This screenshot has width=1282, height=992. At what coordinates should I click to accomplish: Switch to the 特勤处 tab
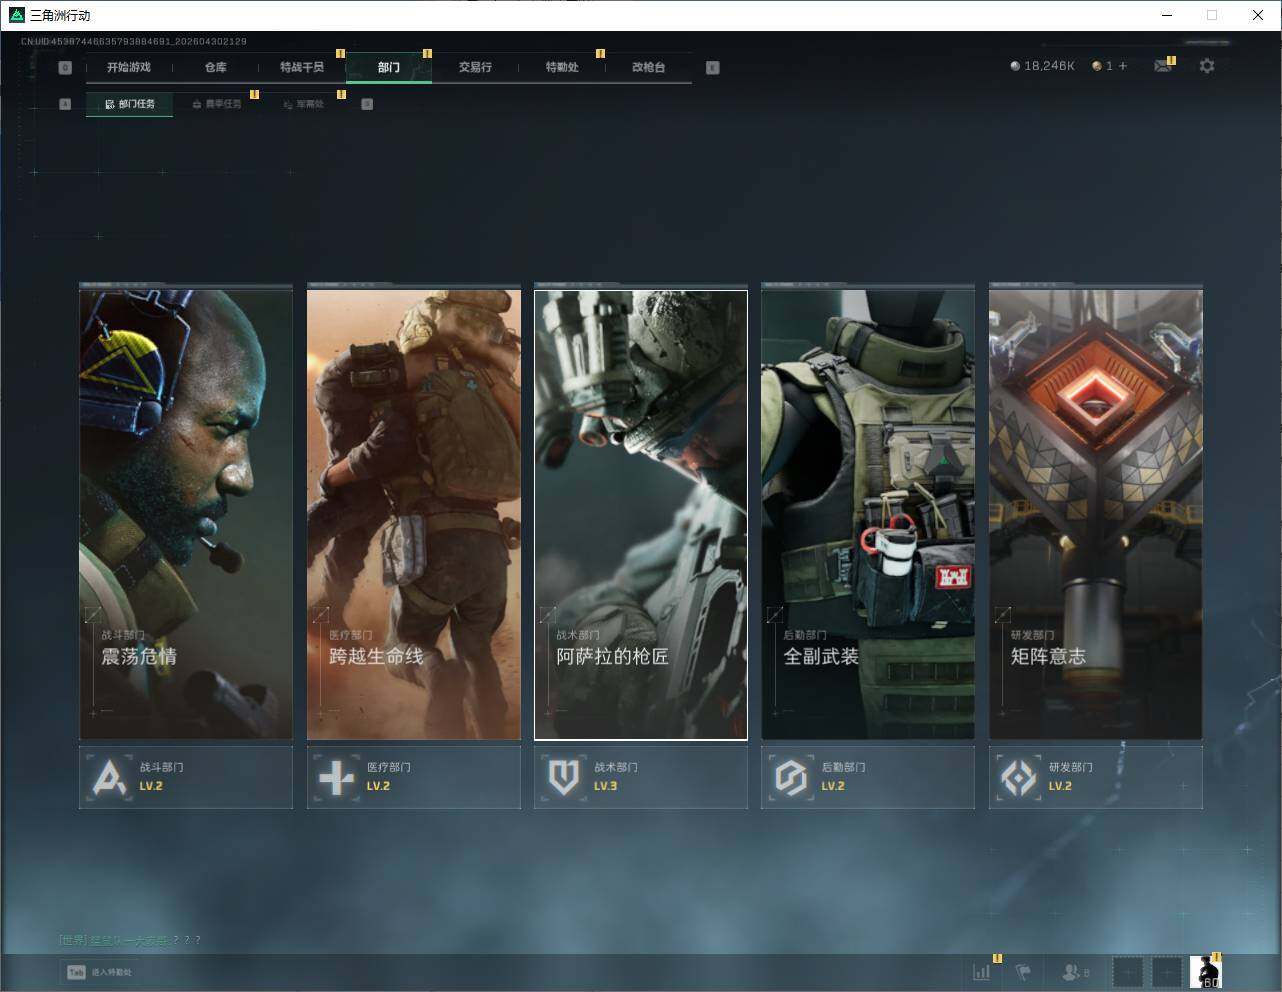click(562, 67)
